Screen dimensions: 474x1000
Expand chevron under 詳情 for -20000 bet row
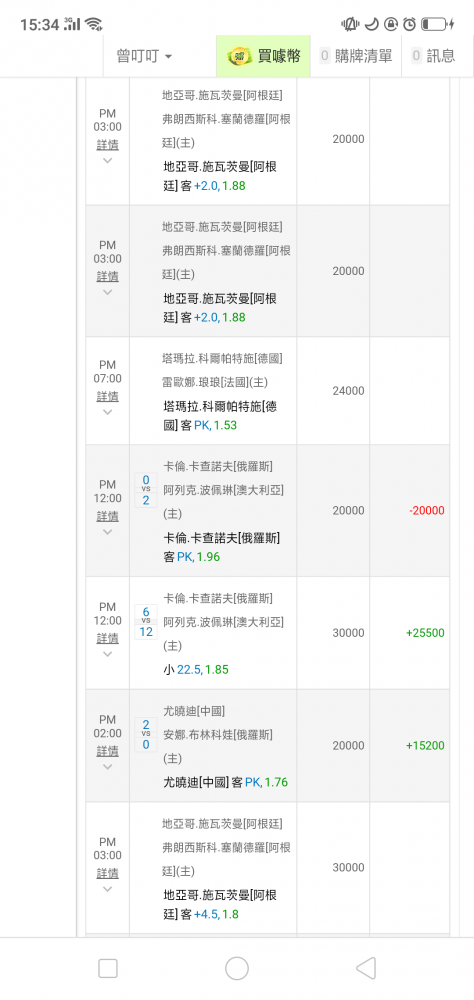[107, 532]
